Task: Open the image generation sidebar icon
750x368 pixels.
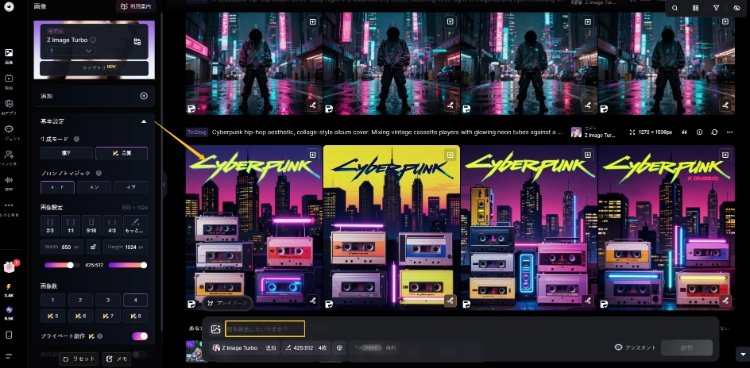Action: [9, 53]
